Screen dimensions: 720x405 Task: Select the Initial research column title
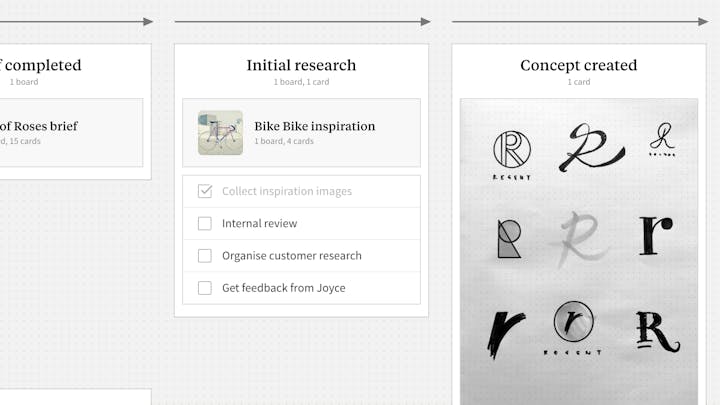301,65
